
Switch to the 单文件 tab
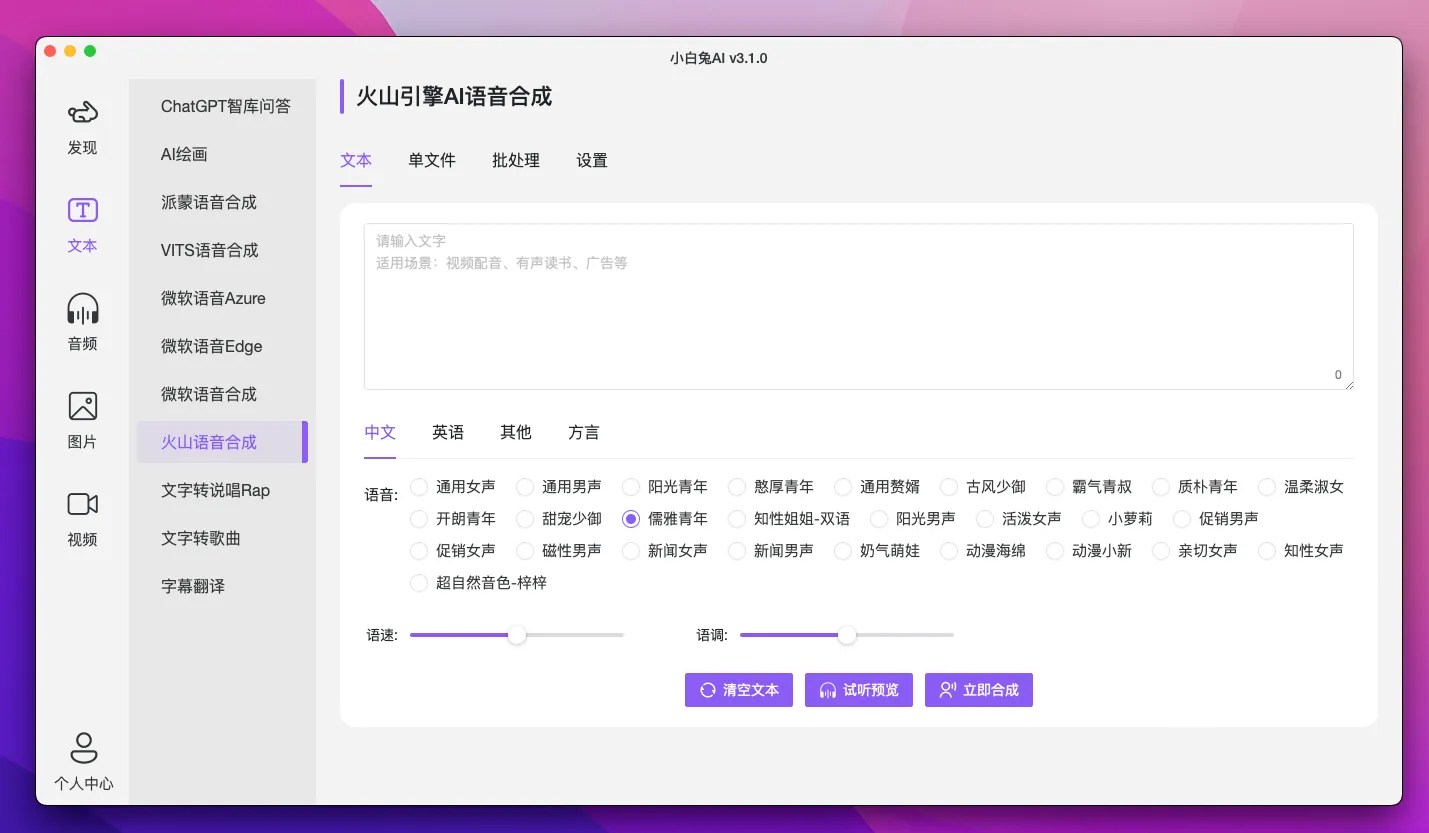point(432,160)
